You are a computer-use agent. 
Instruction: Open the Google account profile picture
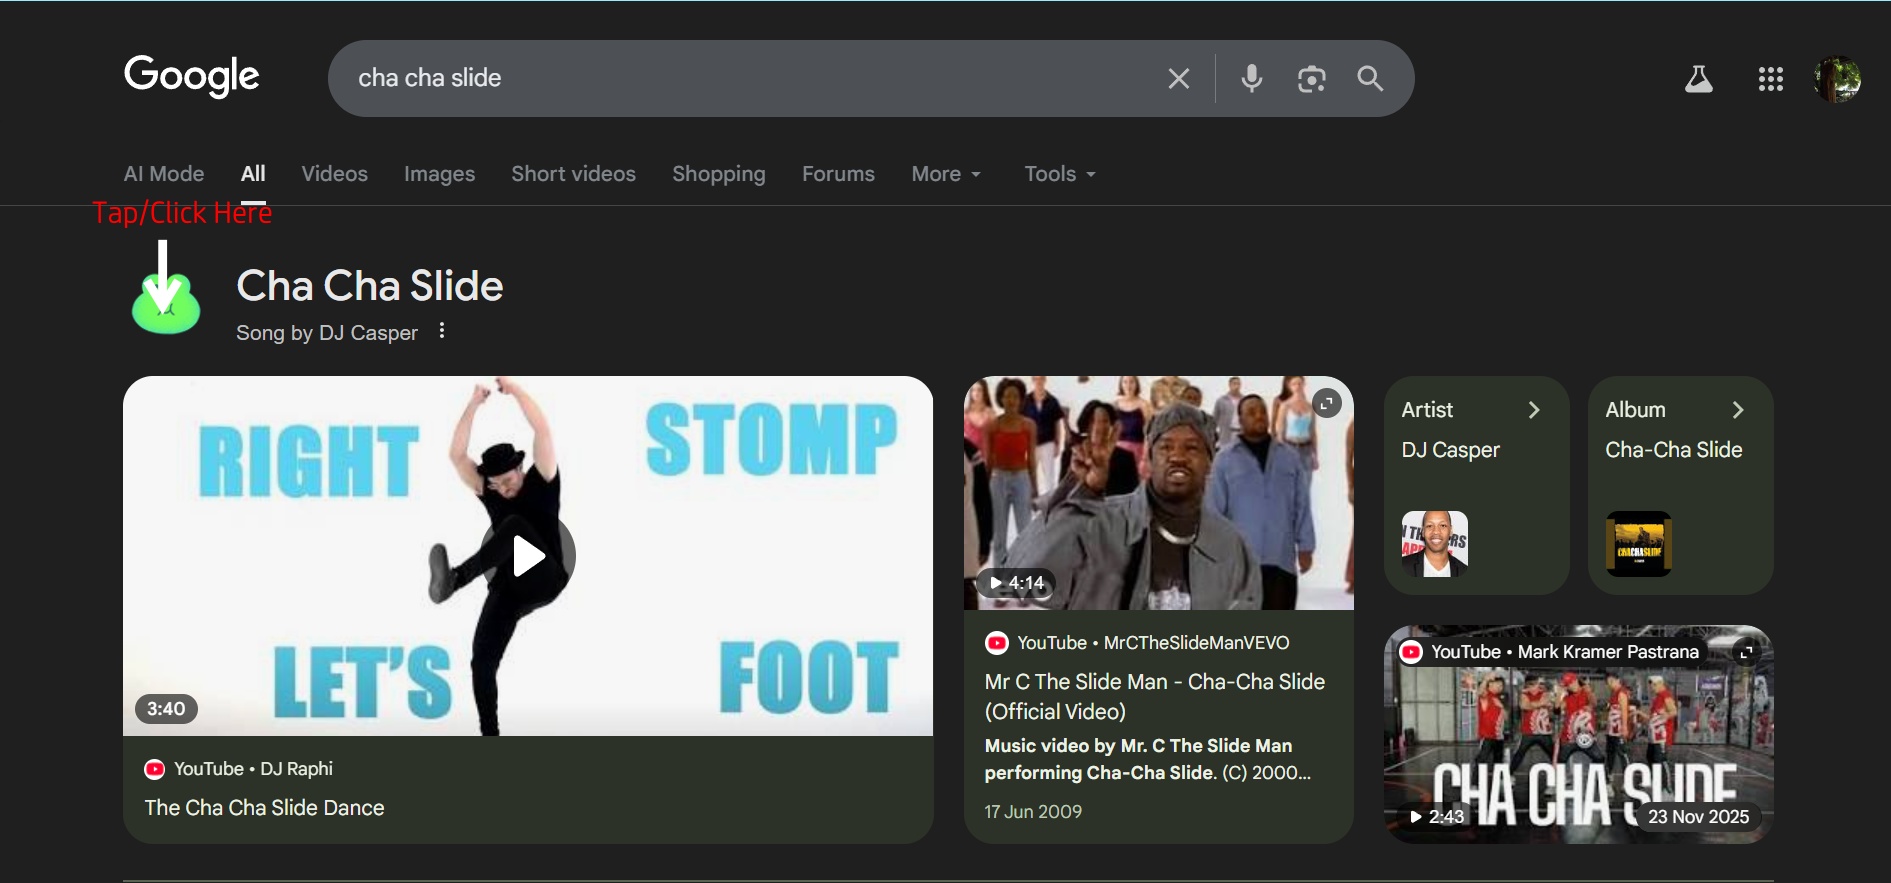(x=1837, y=79)
